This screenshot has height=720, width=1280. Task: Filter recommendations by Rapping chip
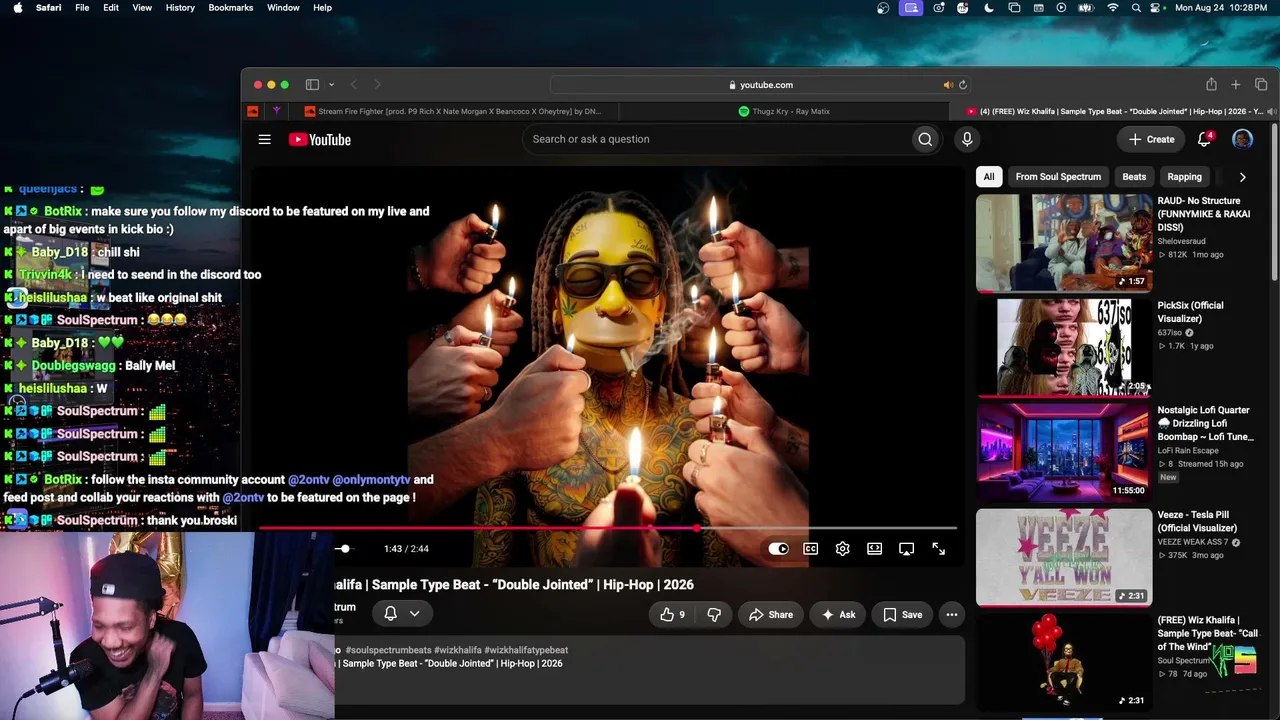1184,177
